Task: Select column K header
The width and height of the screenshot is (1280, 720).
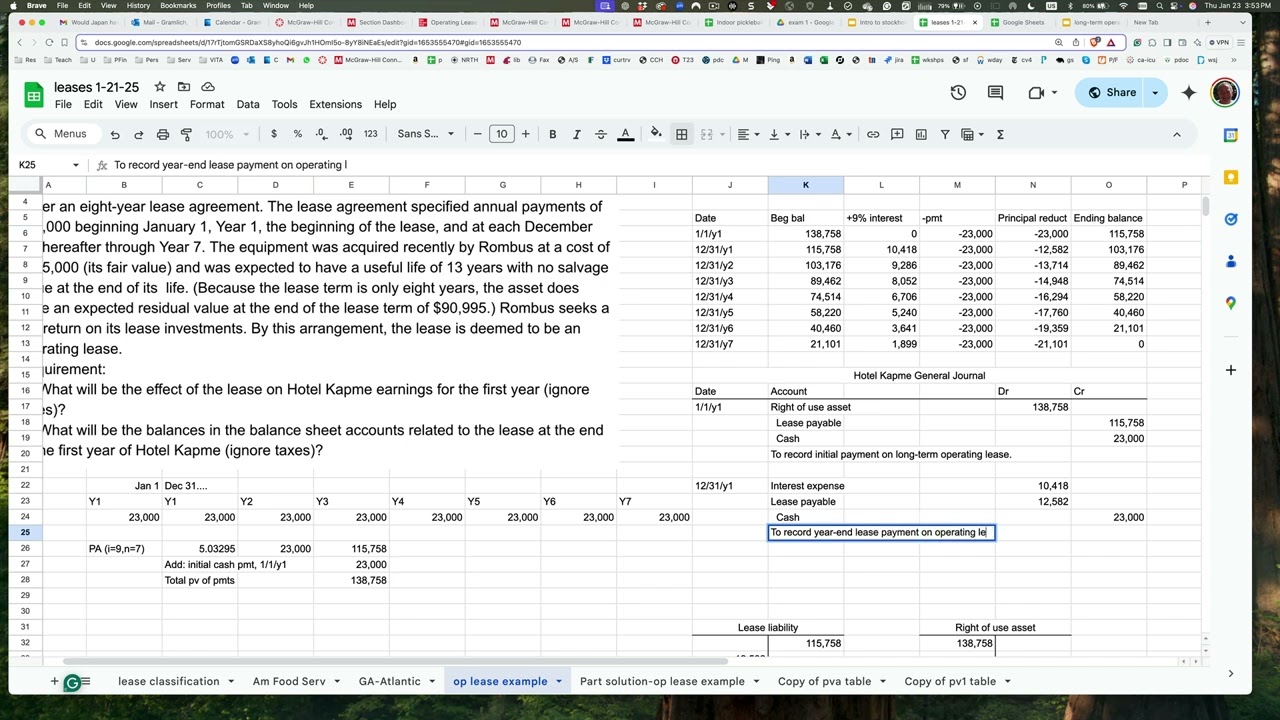Action: (805, 185)
